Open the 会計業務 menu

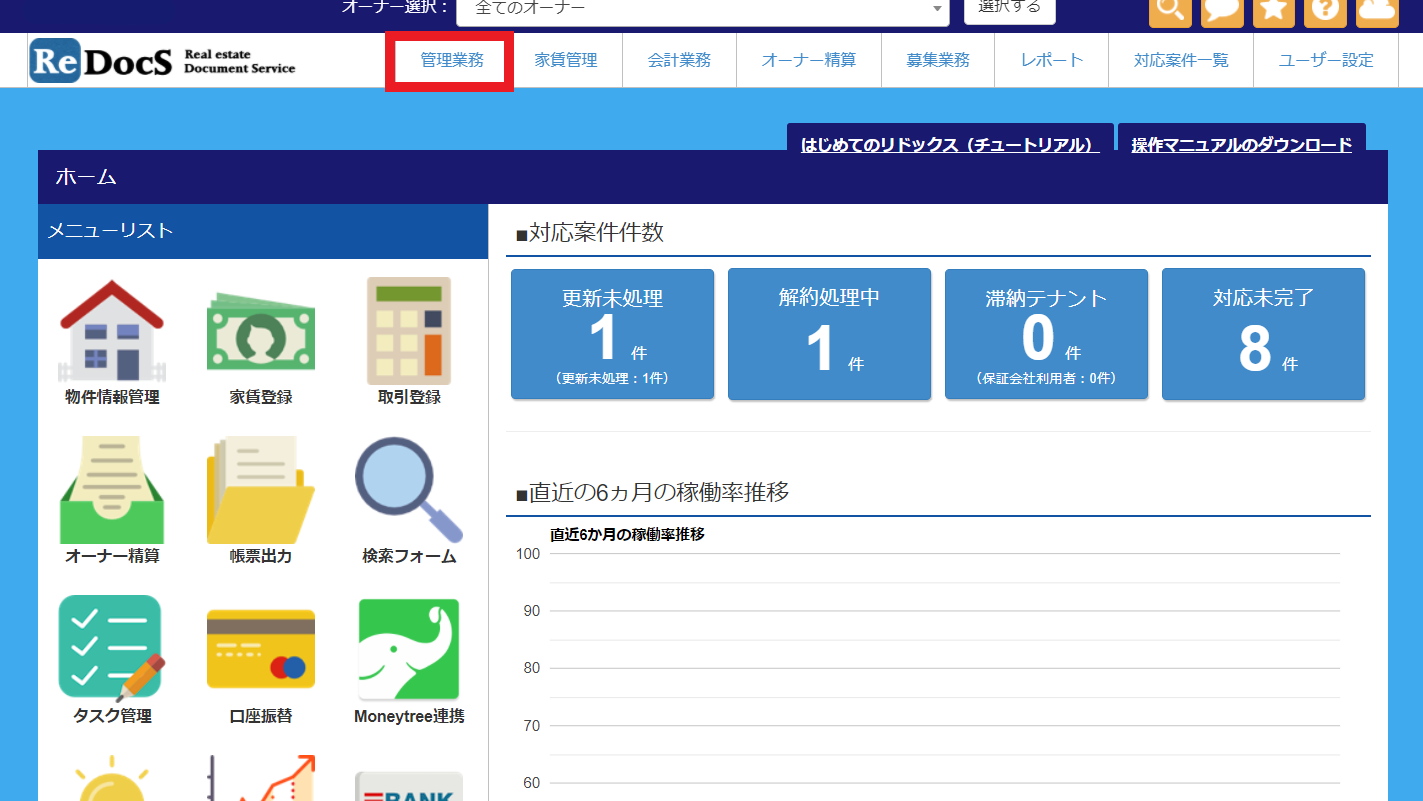click(680, 60)
